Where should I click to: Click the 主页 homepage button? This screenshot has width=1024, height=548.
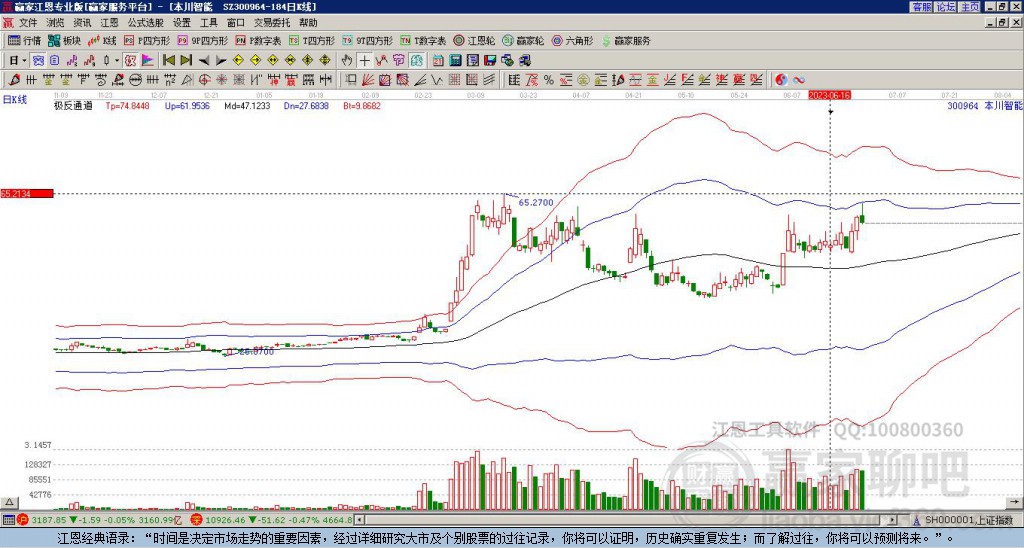[970, 7]
